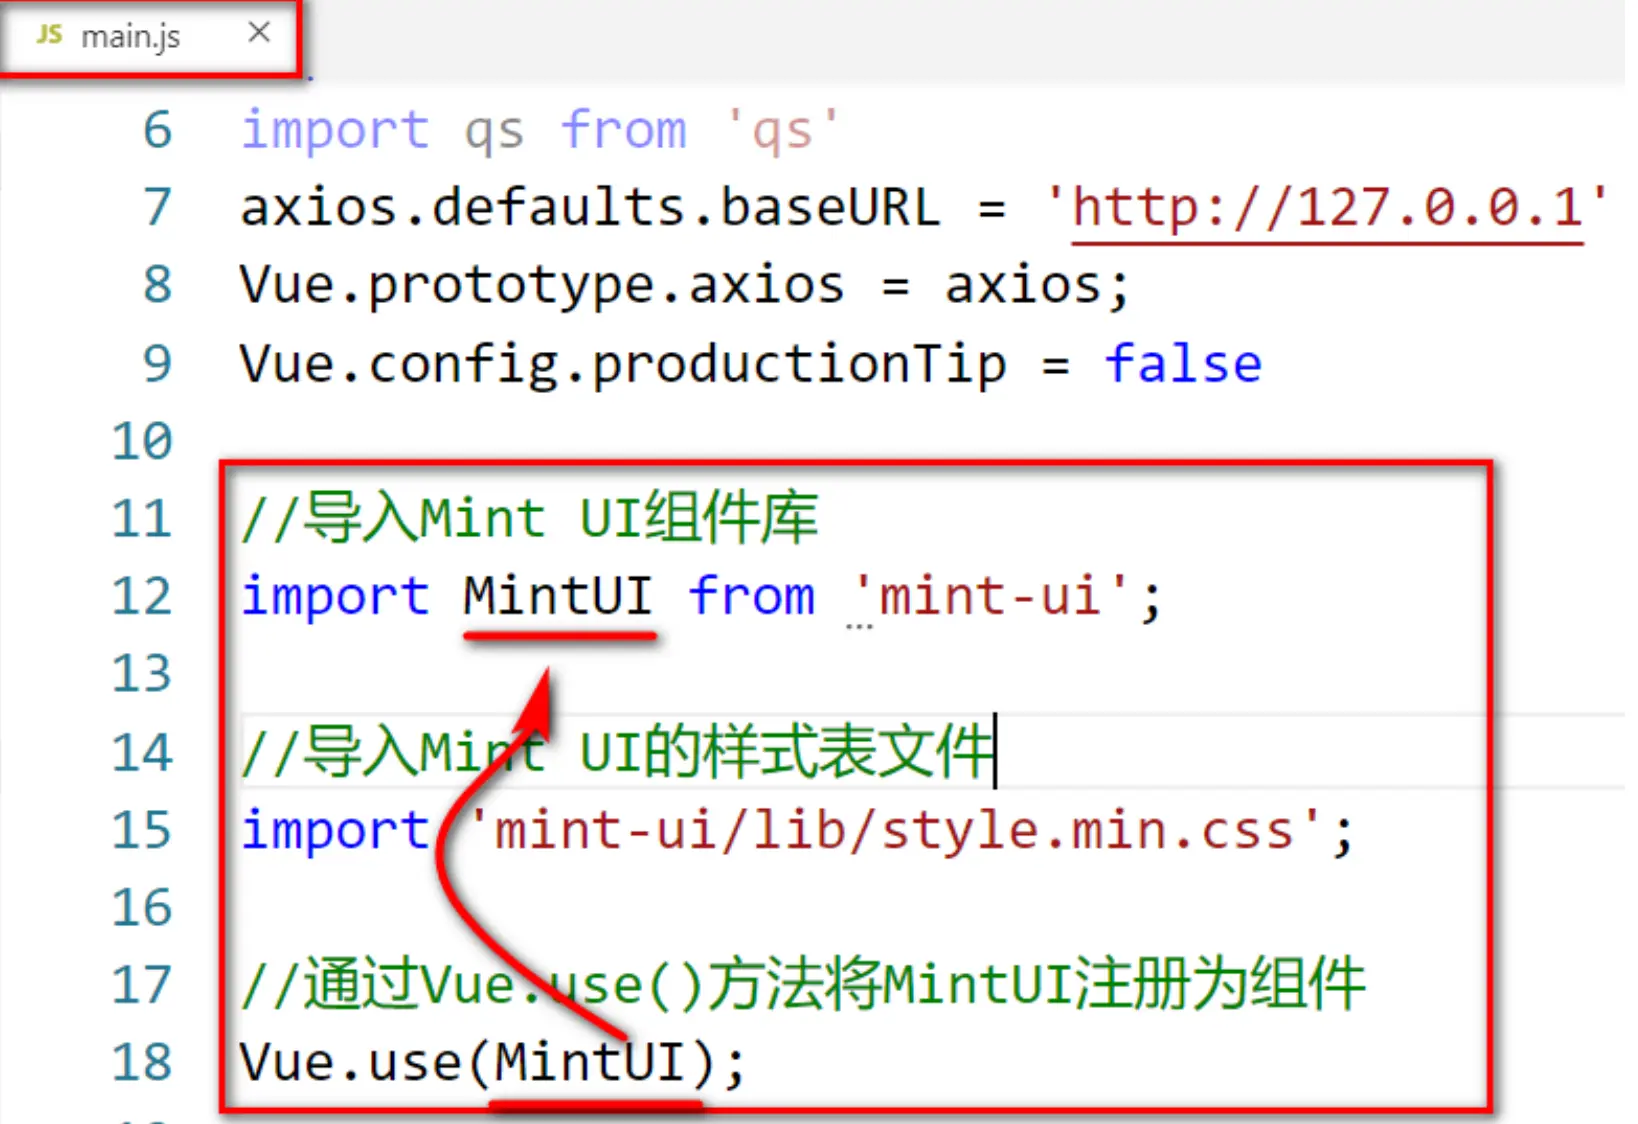Click the text Vue.config.productionTip
The width and height of the screenshot is (1638, 1124).
coord(622,365)
